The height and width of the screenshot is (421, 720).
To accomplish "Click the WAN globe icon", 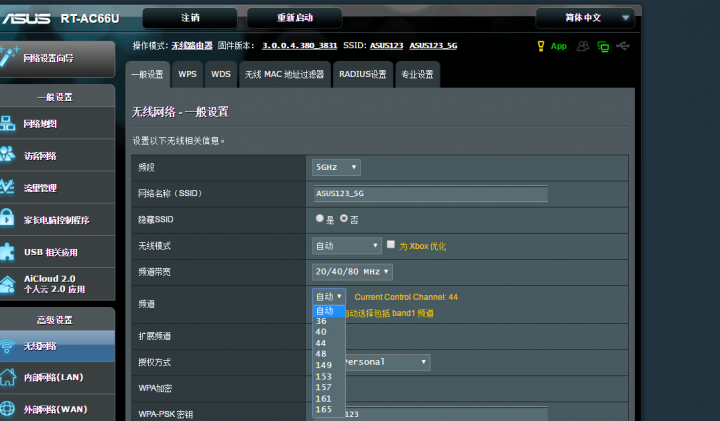I will click(7, 409).
